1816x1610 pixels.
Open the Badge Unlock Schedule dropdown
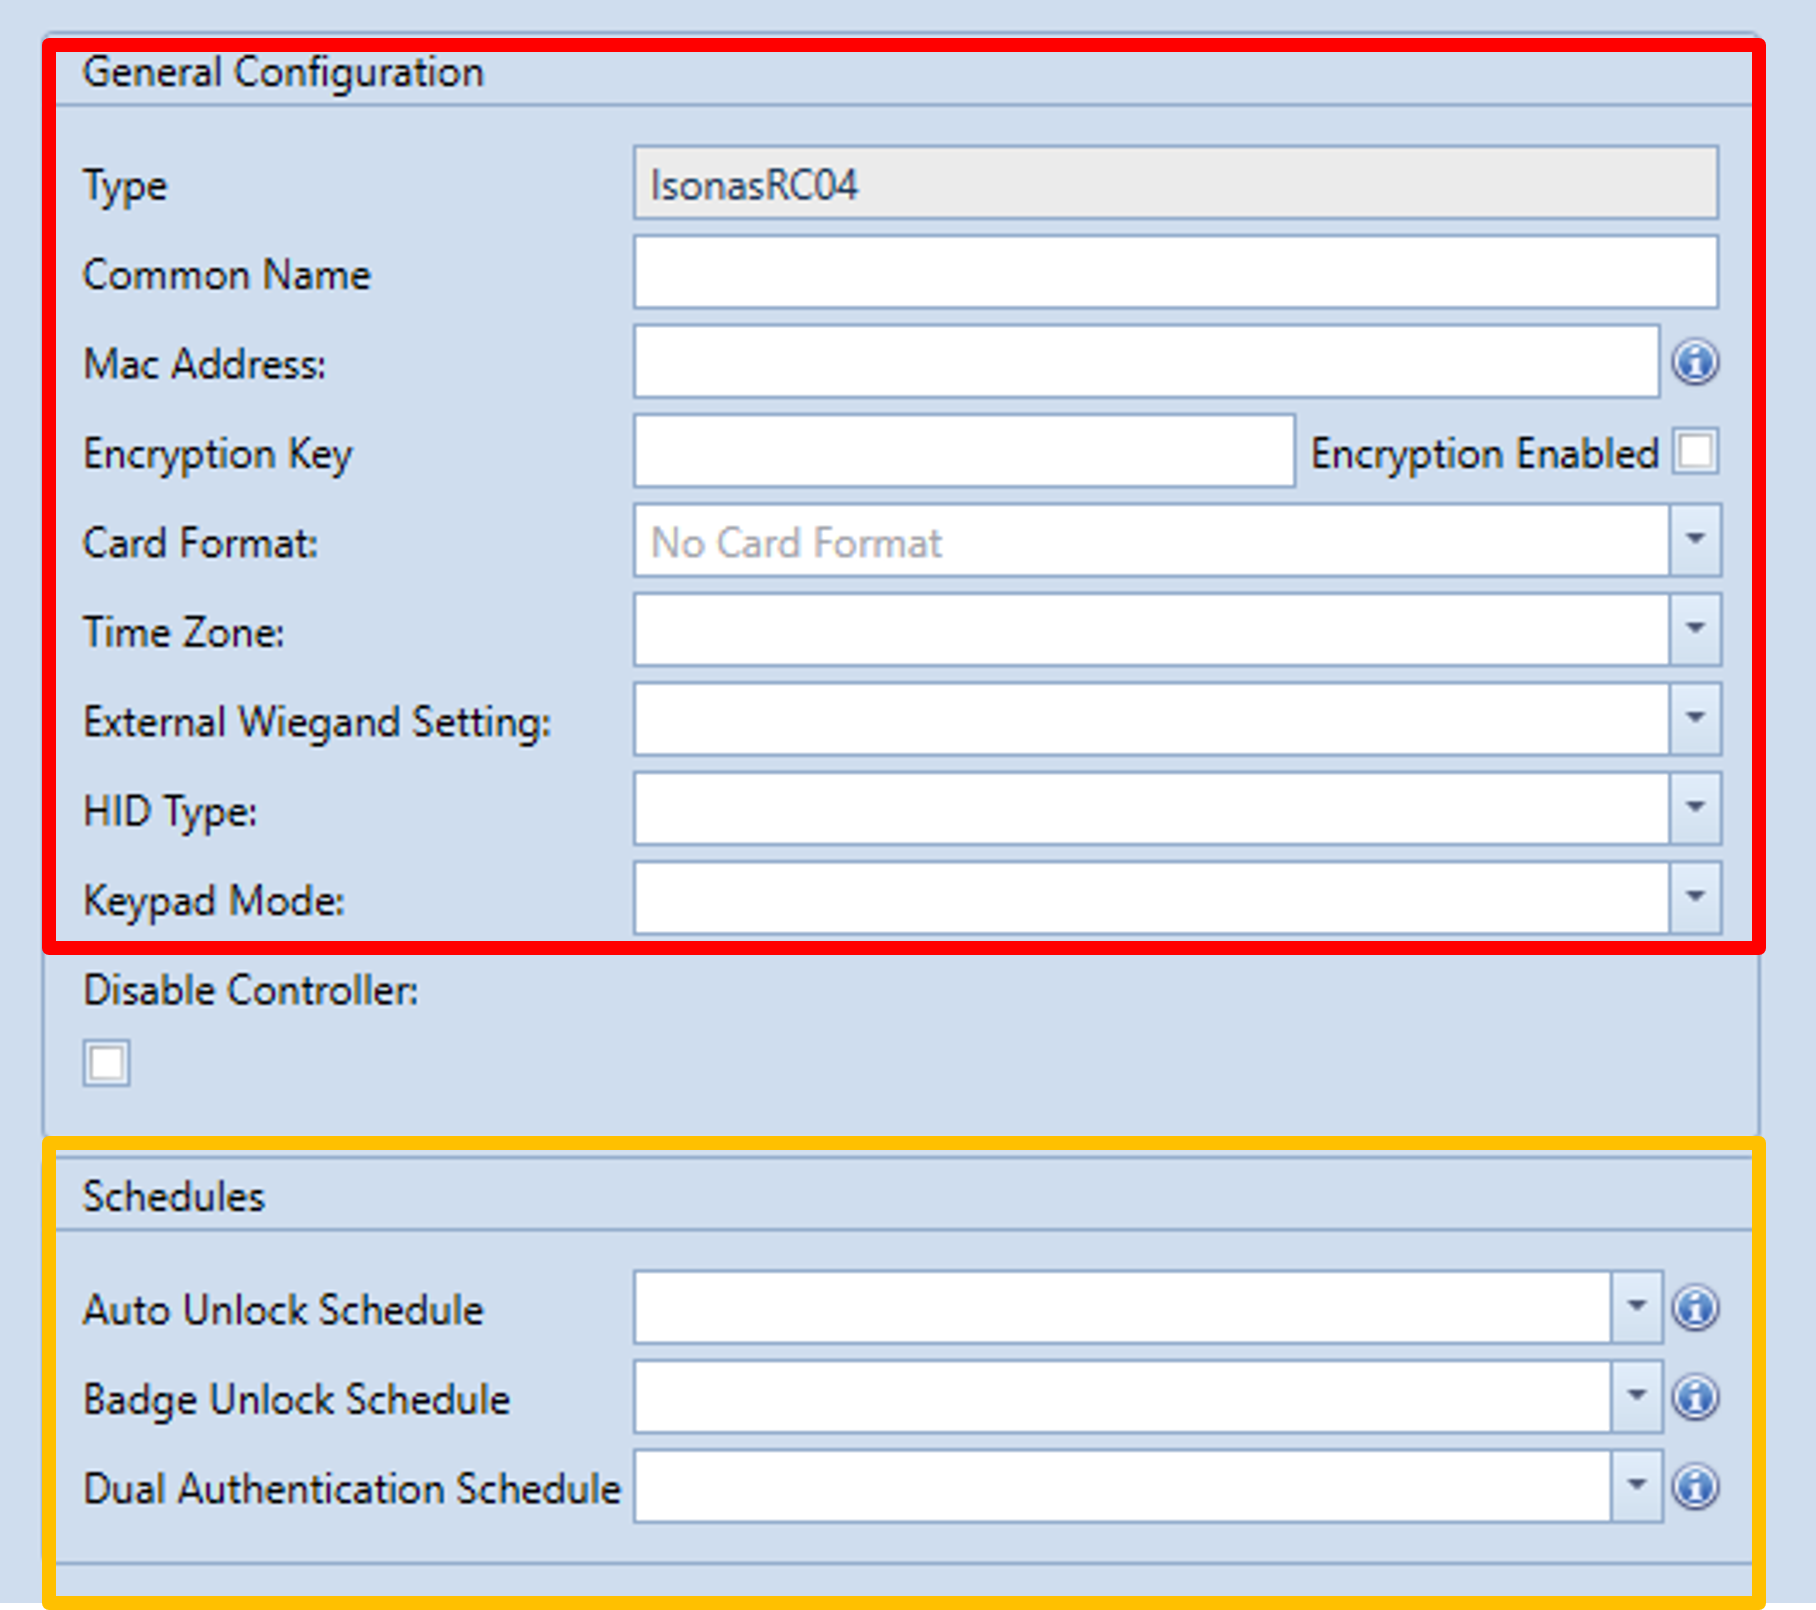(1637, 1396)
